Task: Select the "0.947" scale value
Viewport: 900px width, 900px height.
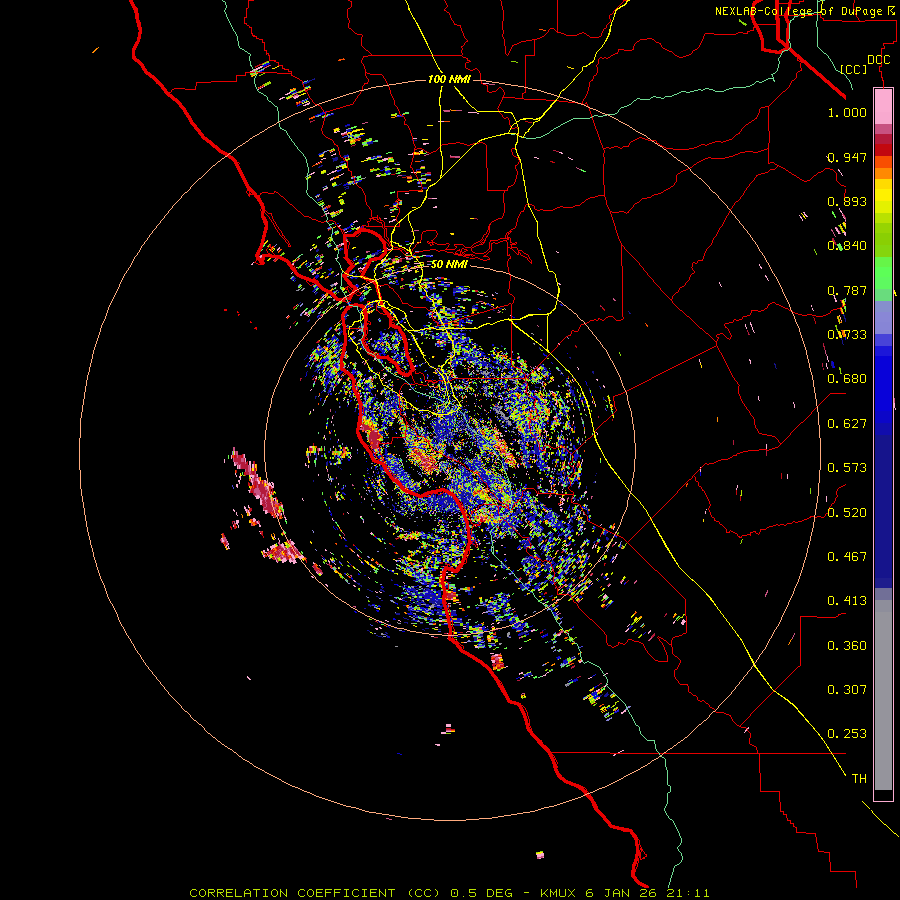Action: [847, 157]
